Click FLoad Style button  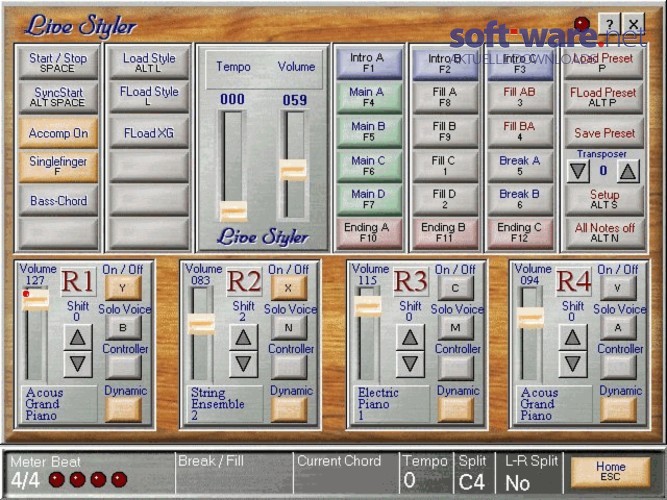pyautogui.click(x=149, y=96)
